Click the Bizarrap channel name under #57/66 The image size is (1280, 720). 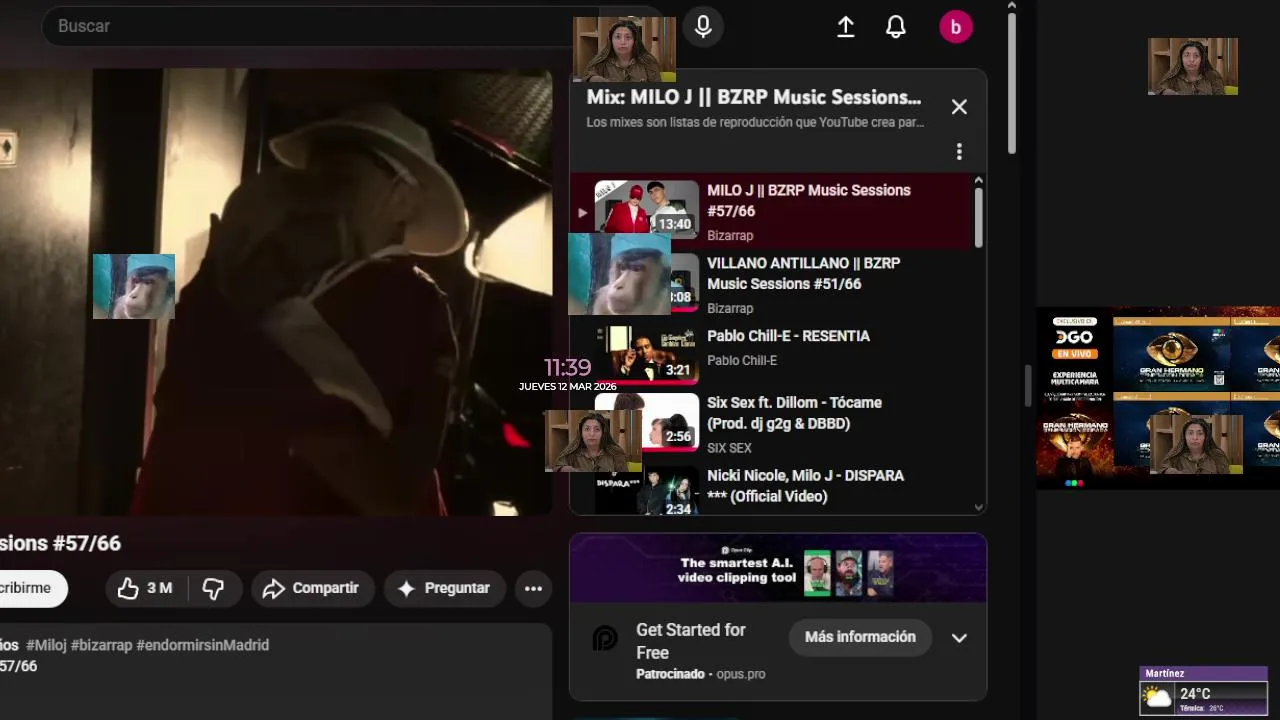click(x=730, y=235)
